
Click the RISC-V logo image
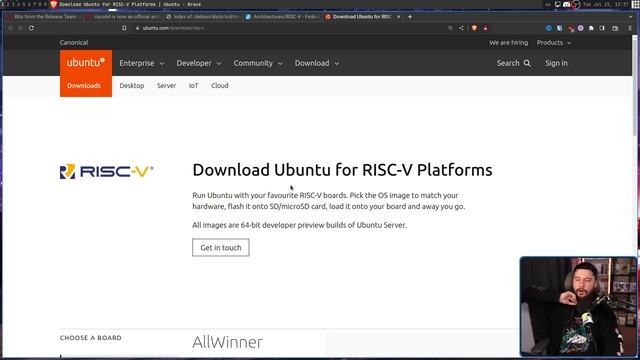(107, 171)
